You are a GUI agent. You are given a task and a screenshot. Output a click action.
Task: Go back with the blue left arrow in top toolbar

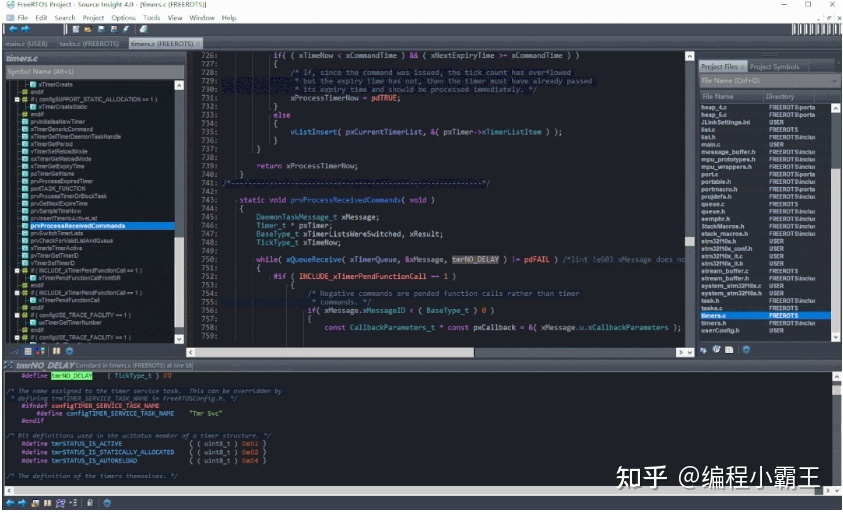tap(13, 29)
